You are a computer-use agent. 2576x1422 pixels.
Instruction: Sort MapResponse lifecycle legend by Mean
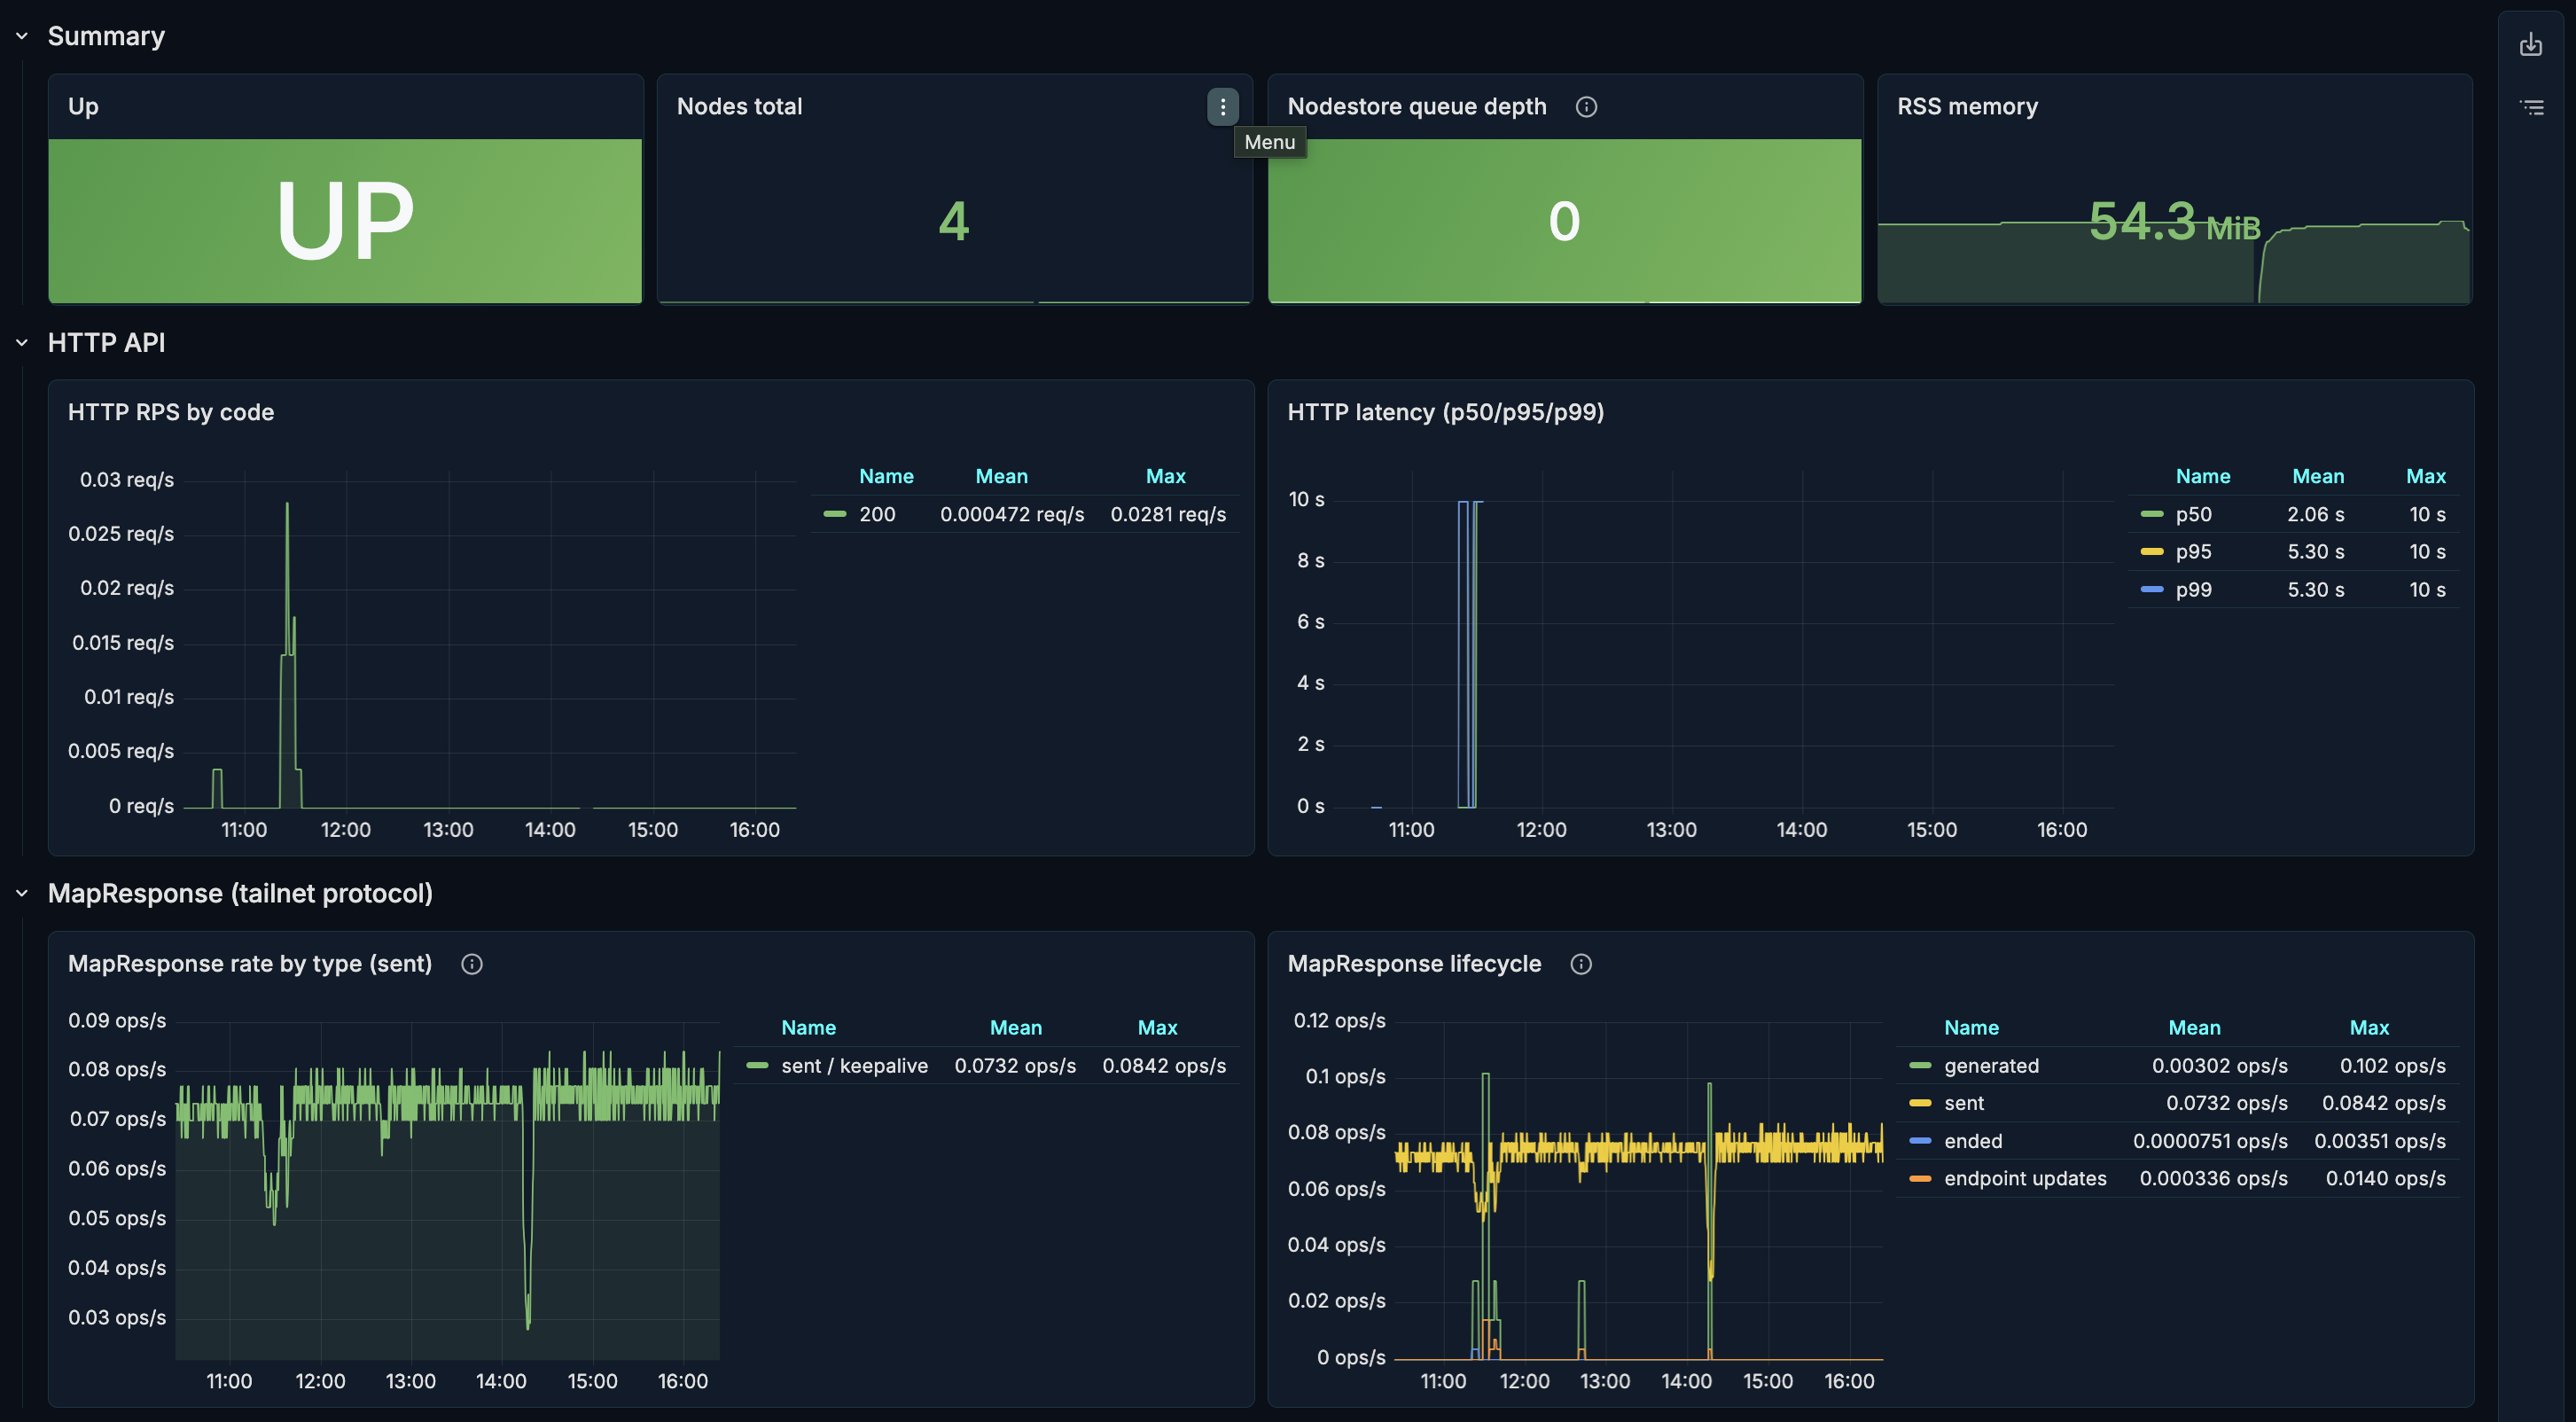[x=2194, y=1028]
